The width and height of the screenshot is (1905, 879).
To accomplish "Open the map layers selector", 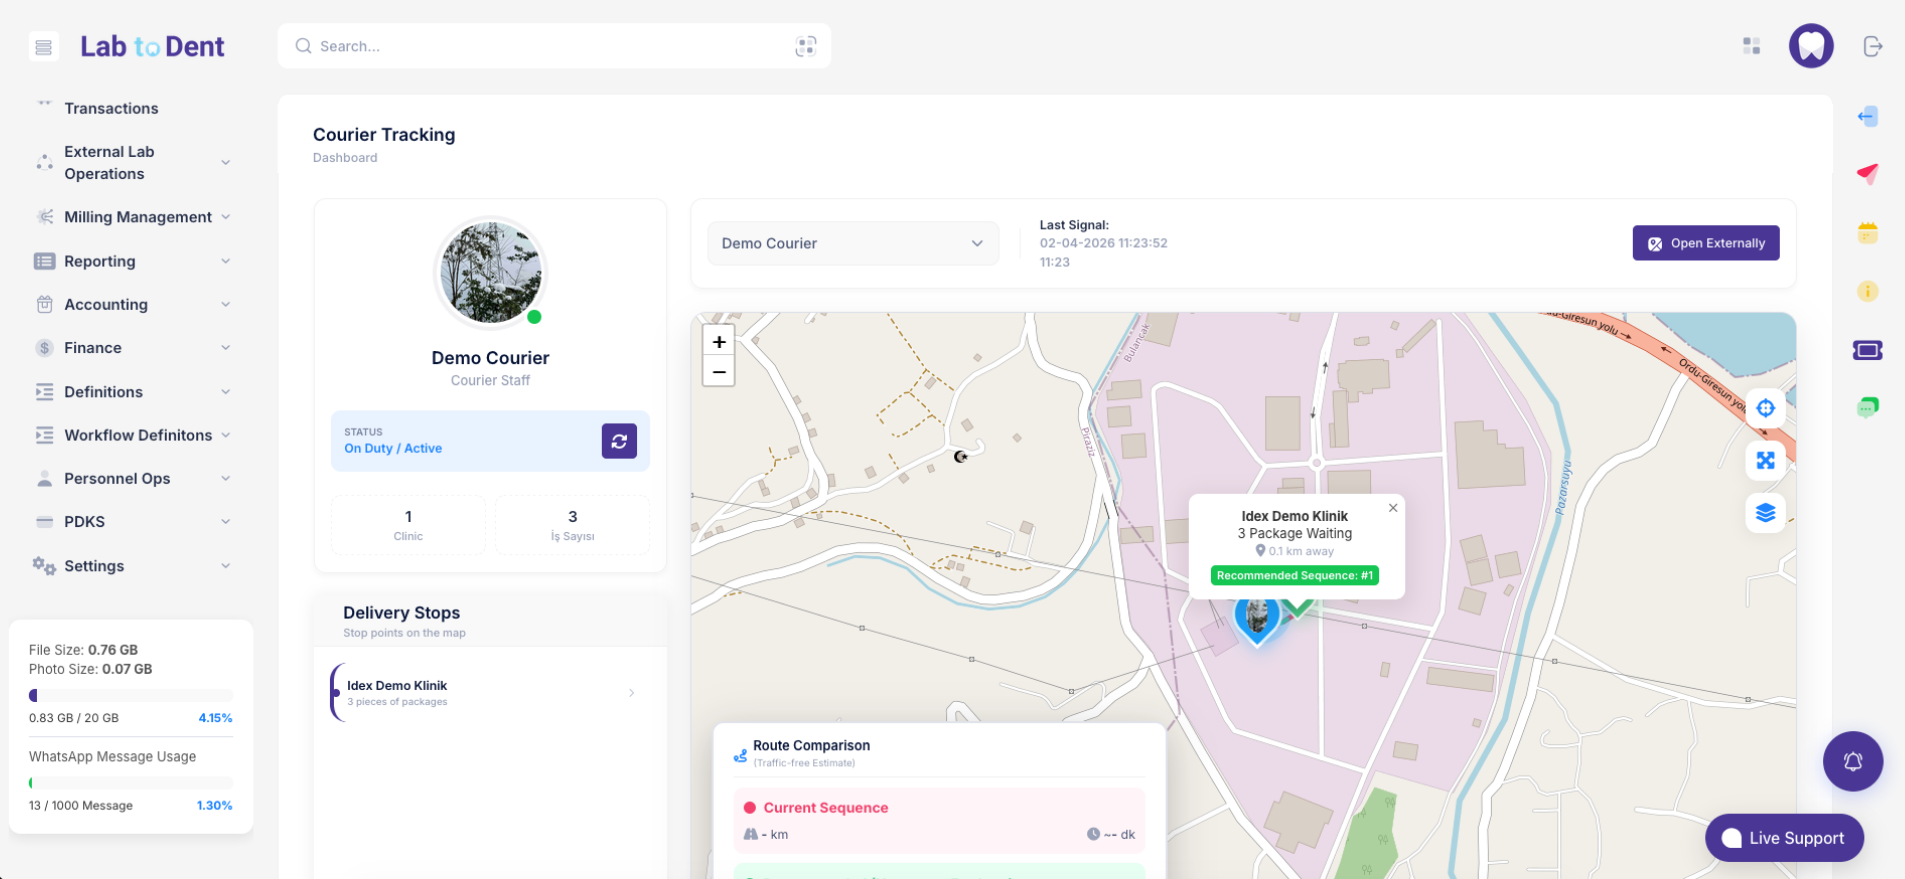I will tap(1765, 513).
